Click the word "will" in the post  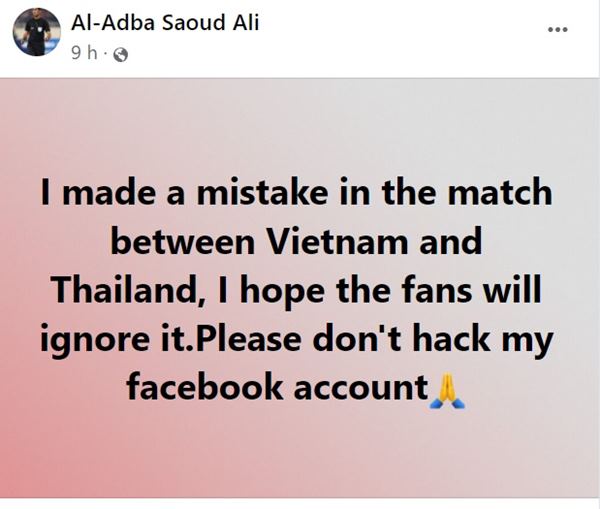point(515,290)
